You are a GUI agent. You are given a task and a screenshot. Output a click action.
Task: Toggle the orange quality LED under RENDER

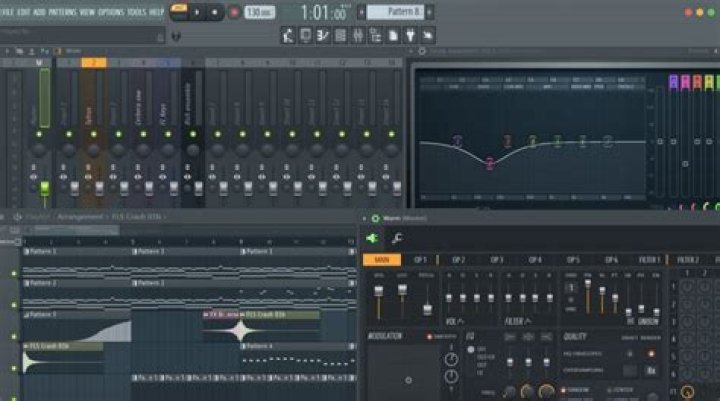click(x=651, y=354)
